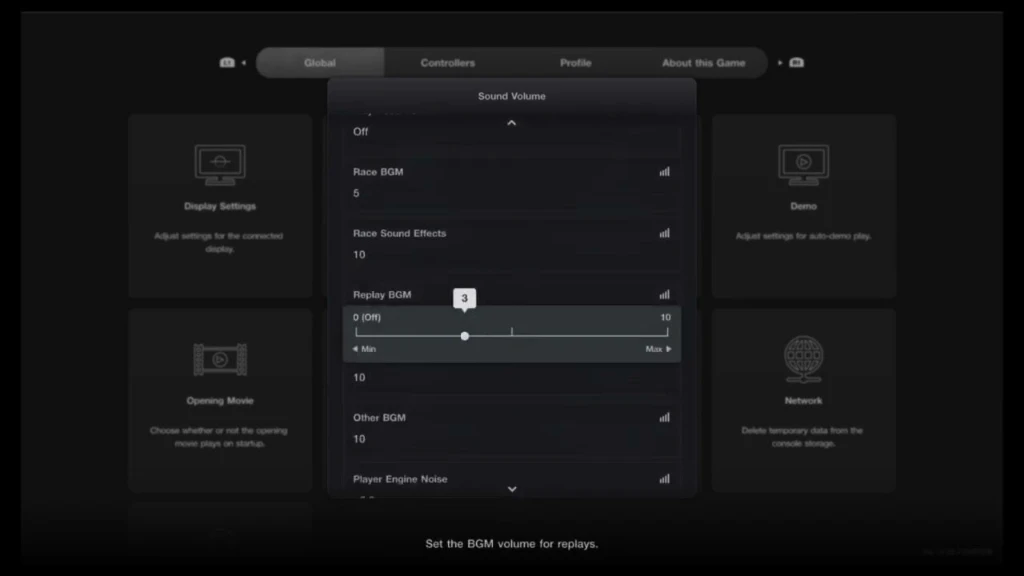Click the '0 (Off)' slider label
This screenshot has height=576, width=1024.
[x=367, y=317]
